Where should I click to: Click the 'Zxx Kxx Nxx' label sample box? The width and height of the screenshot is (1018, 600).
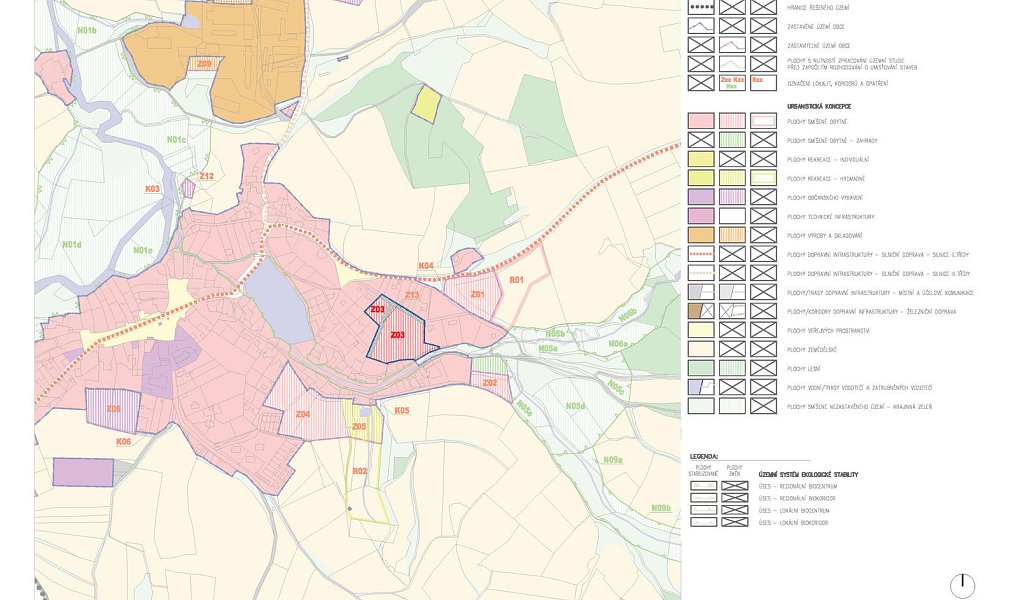pos(732,82)
